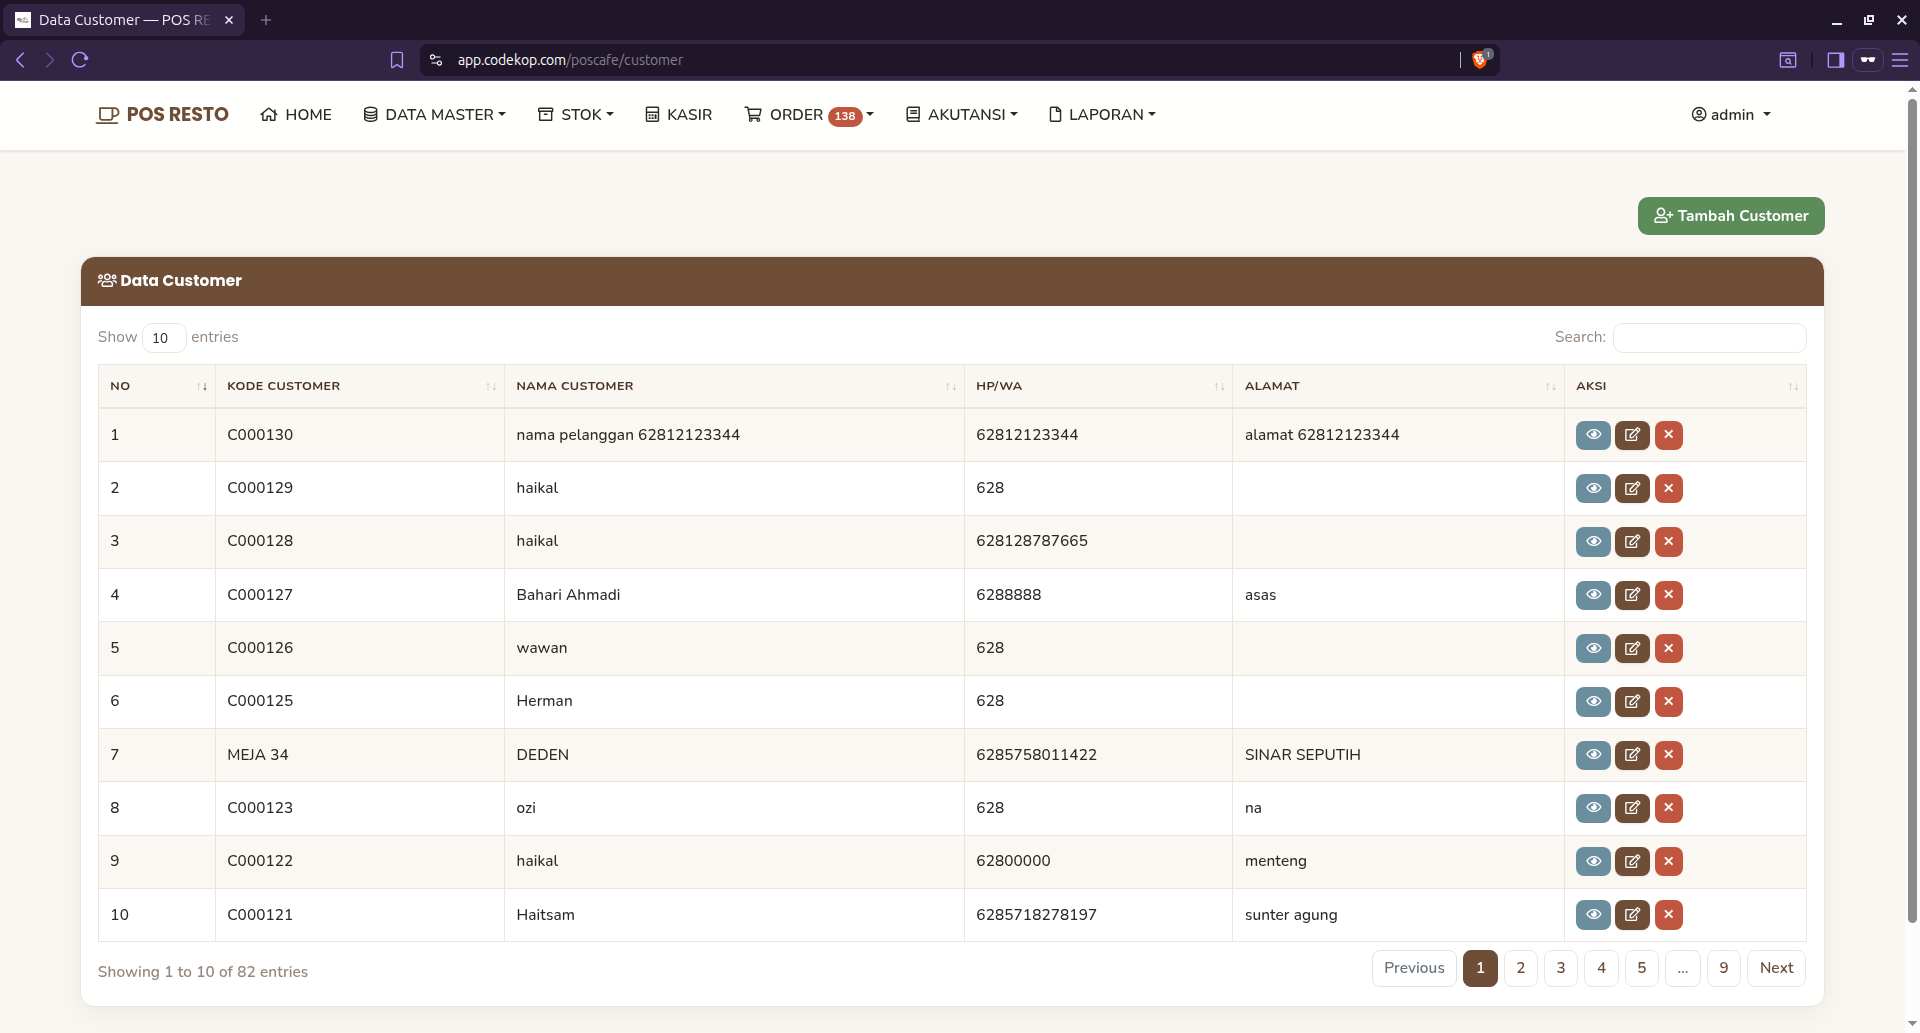1920x1033 pixels.
Task: Delete customer C000128 row
Action: tap(1668, 542)
